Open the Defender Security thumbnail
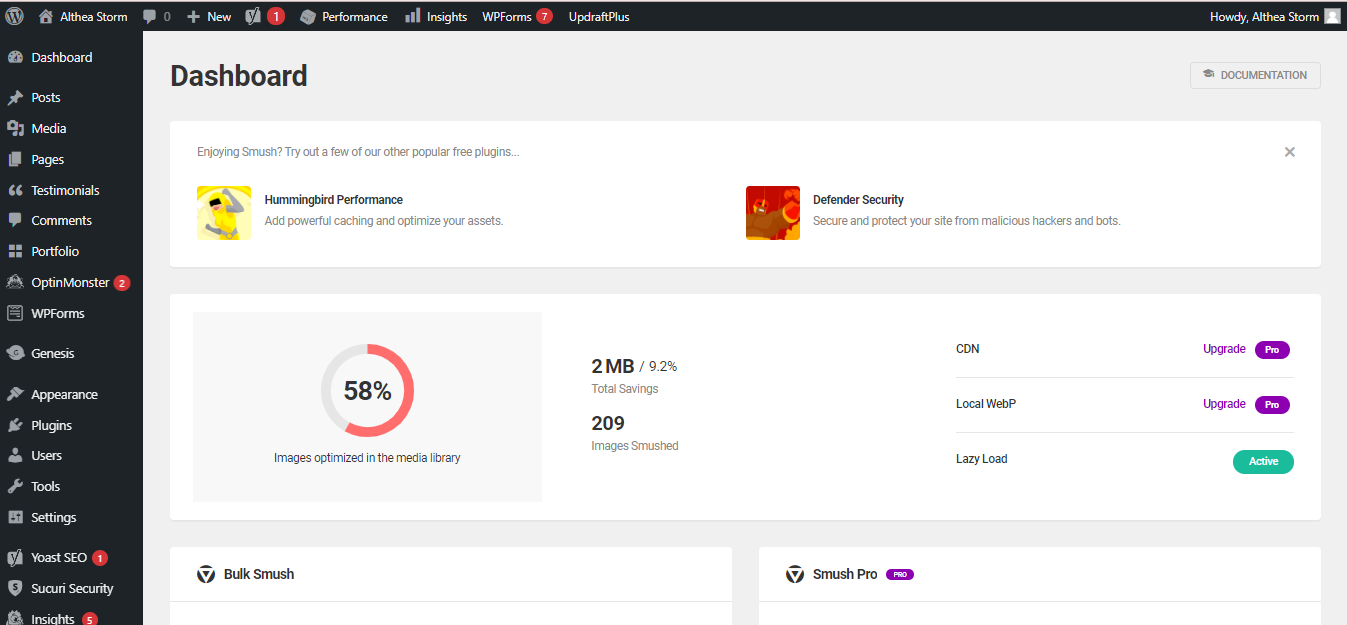 tap(773, 213)
